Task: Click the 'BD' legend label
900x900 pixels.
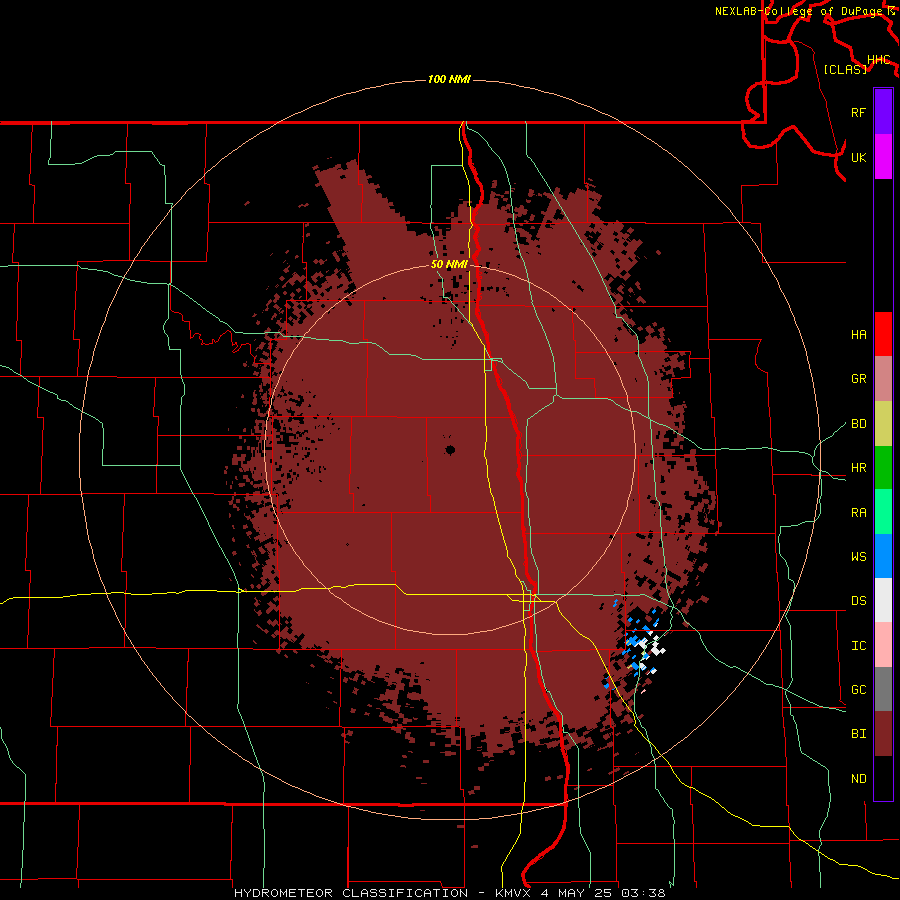Action: click(858, 424)
